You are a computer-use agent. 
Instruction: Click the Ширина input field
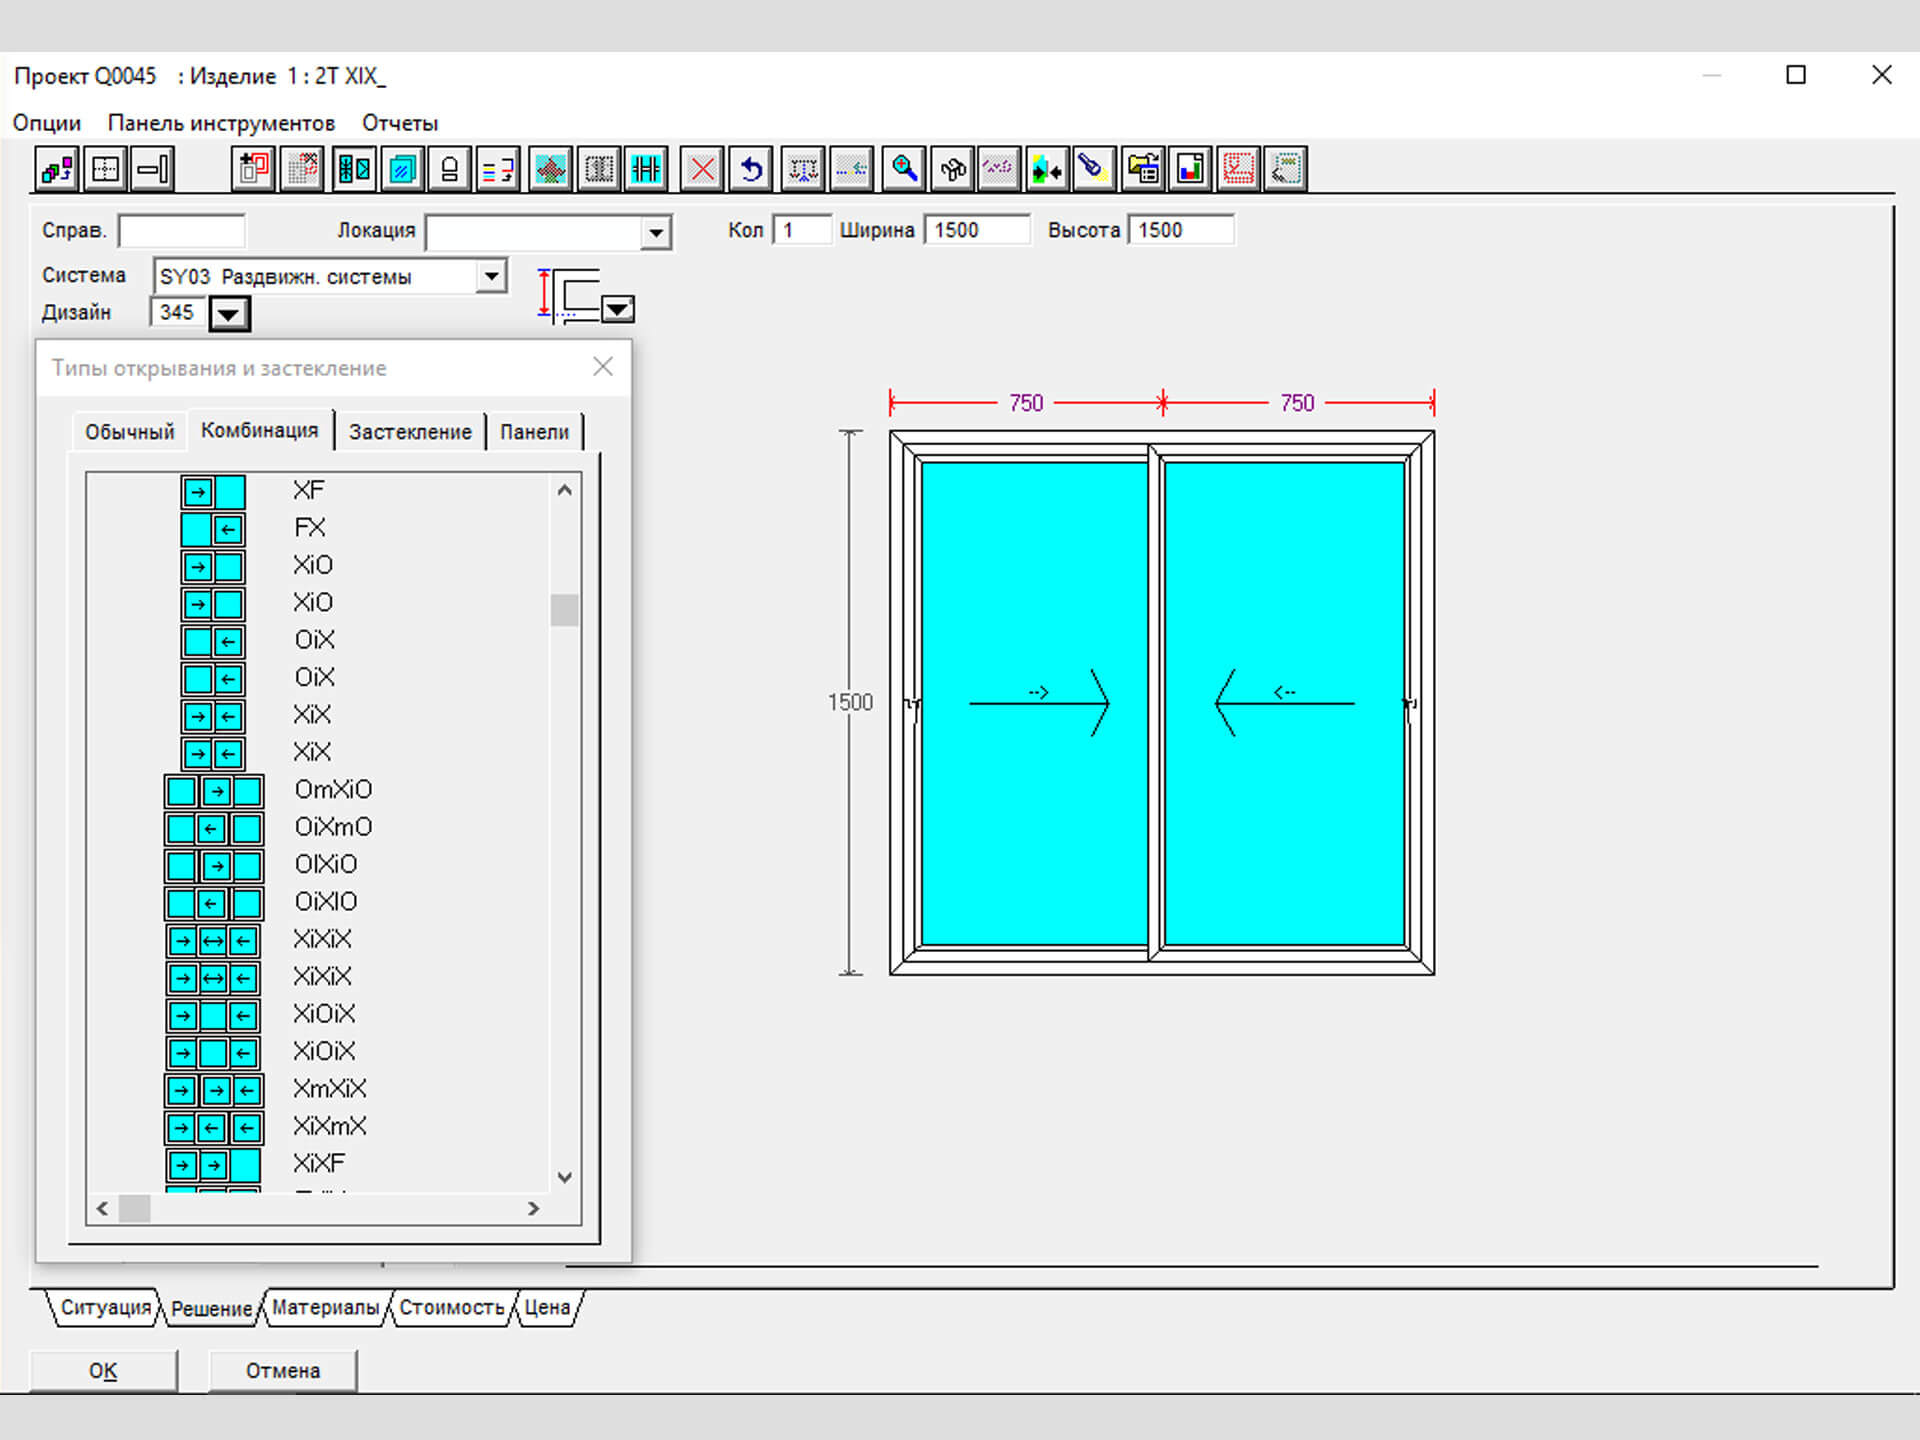pos(975,230)
